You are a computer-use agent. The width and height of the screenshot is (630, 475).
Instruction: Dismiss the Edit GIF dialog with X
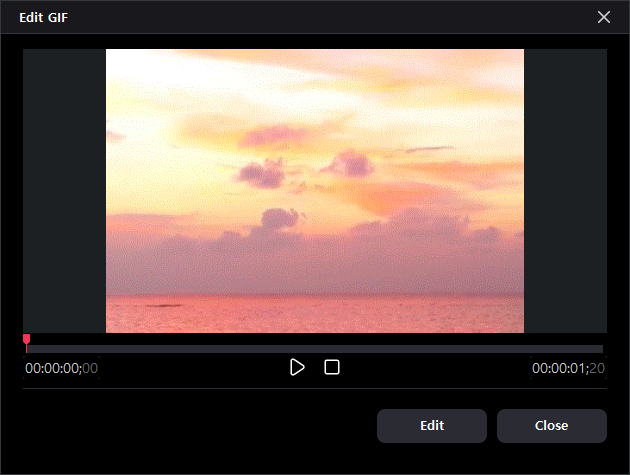pyautogui.click(x=603, y=17)
